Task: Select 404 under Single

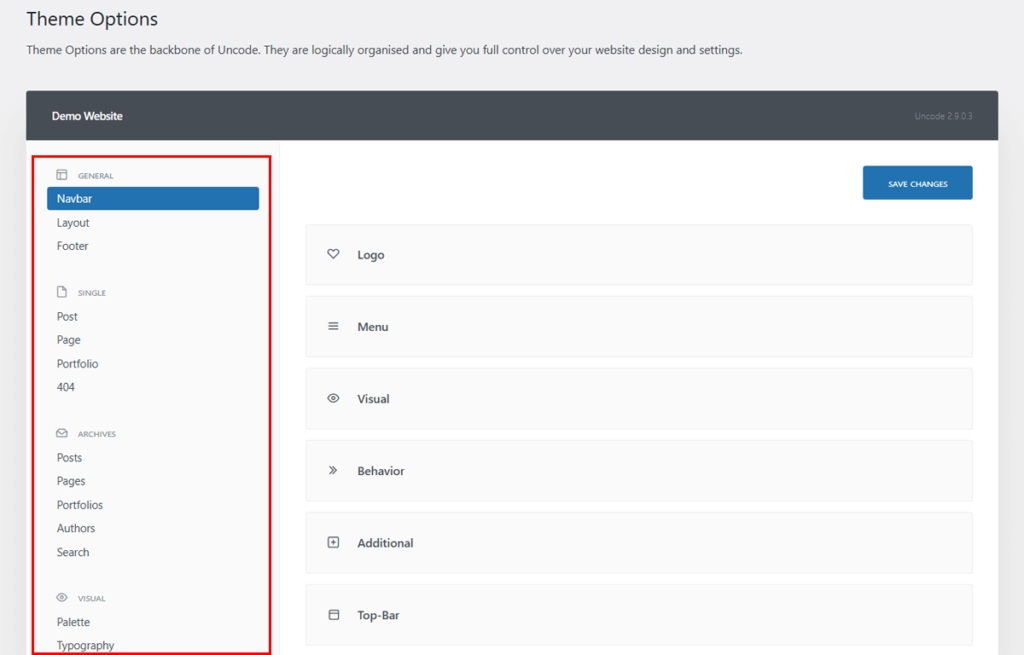Action: [65, 386]
